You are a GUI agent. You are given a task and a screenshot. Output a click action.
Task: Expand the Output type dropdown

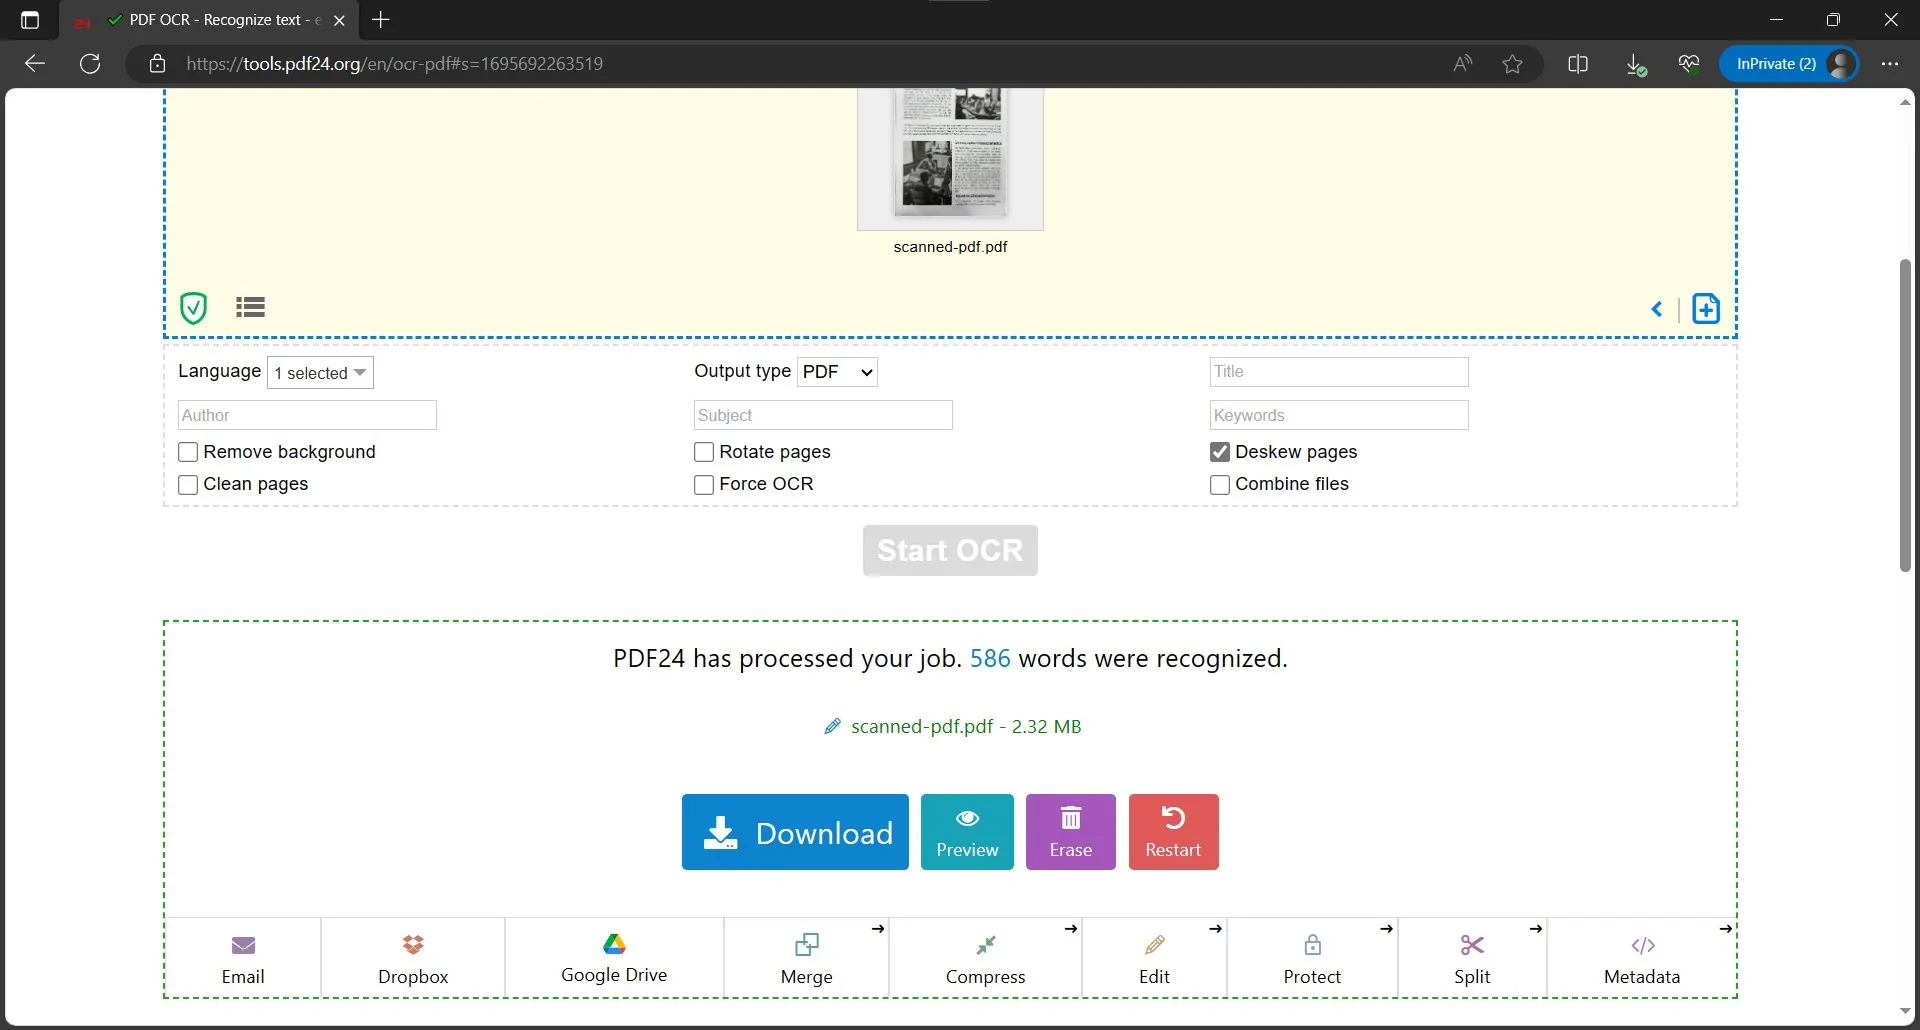(838, 372)
